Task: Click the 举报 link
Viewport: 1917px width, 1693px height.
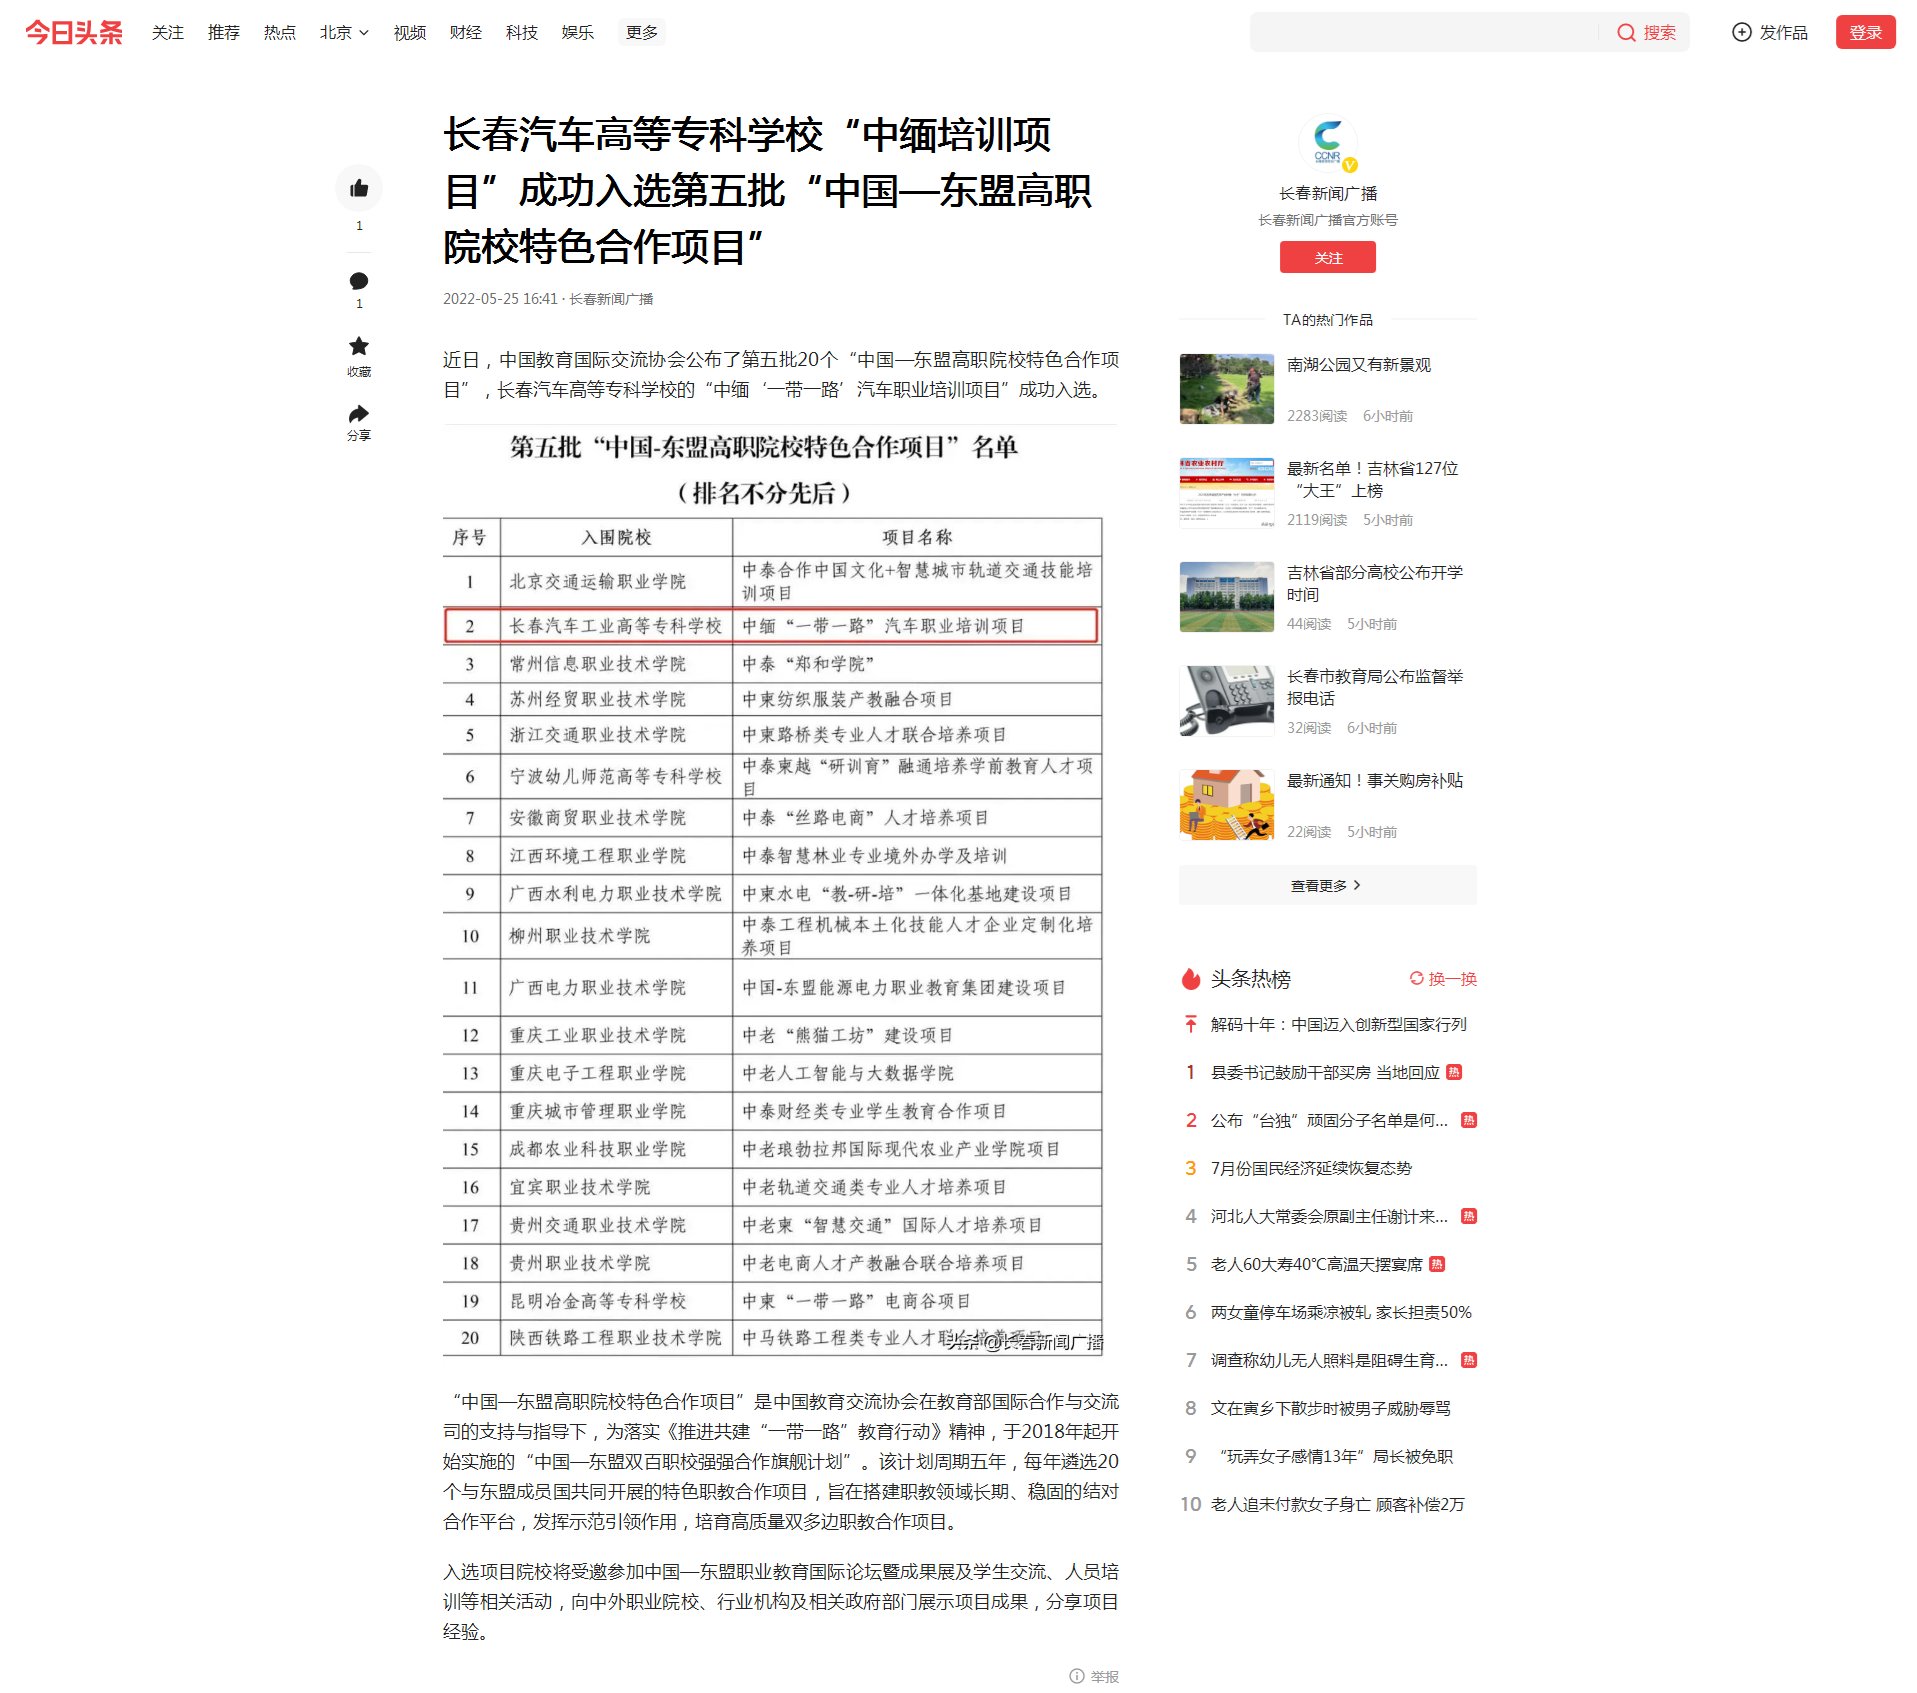Action: coord(1103,1676)
